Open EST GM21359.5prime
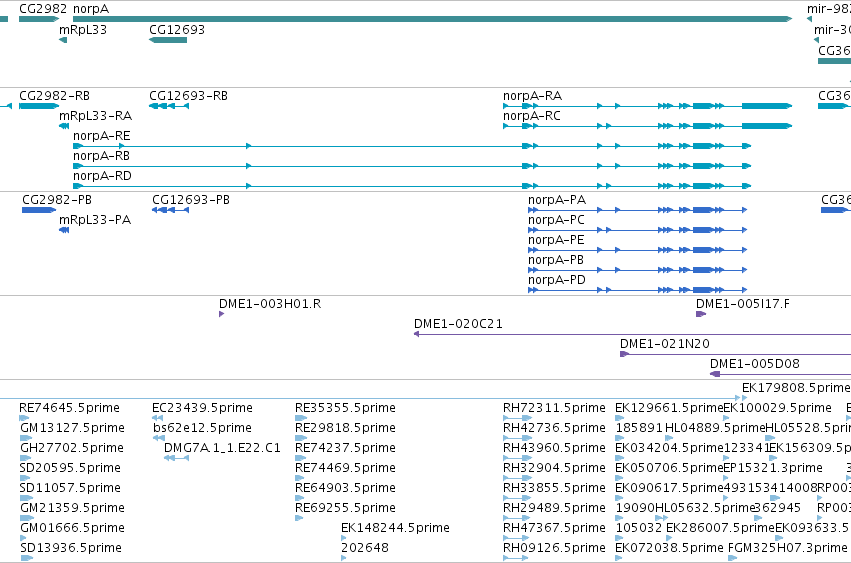Viewport: 851px width, 563px height. click(x=27, y=518)
